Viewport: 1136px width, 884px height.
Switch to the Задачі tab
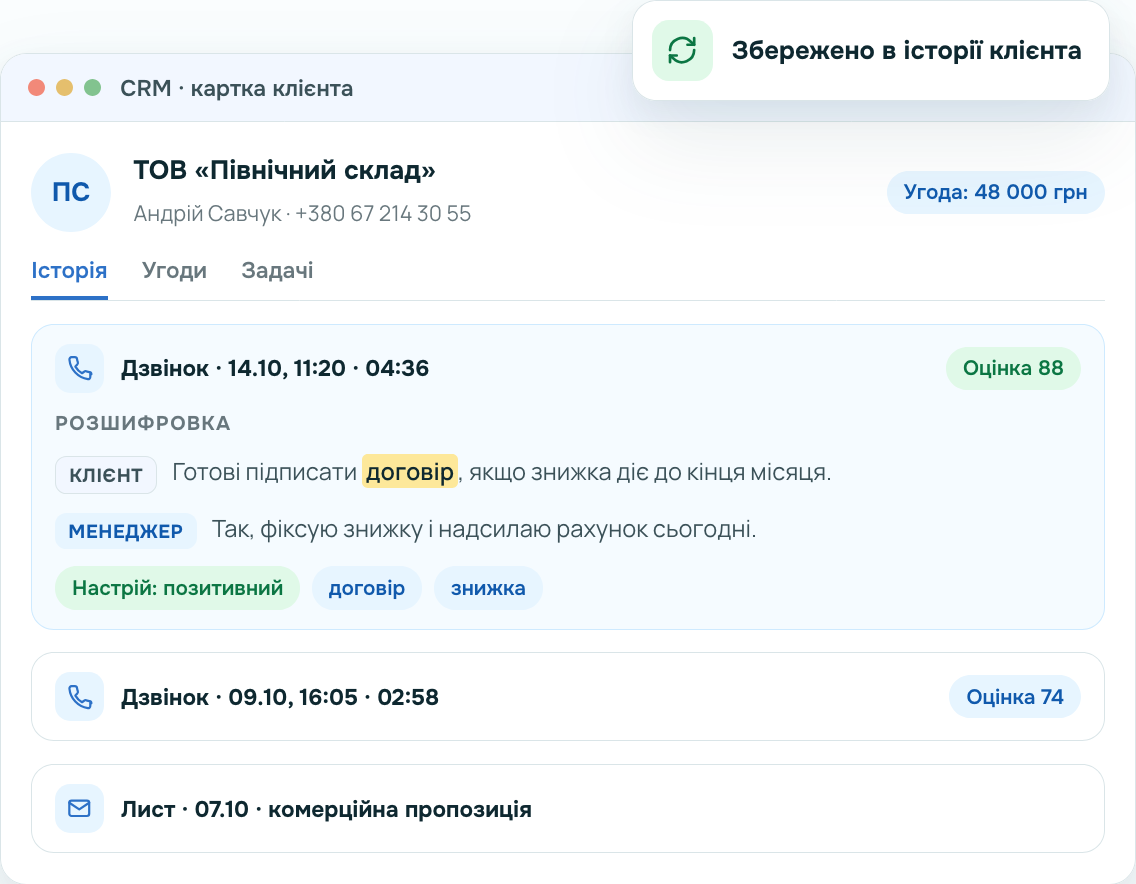click(277, 270)
